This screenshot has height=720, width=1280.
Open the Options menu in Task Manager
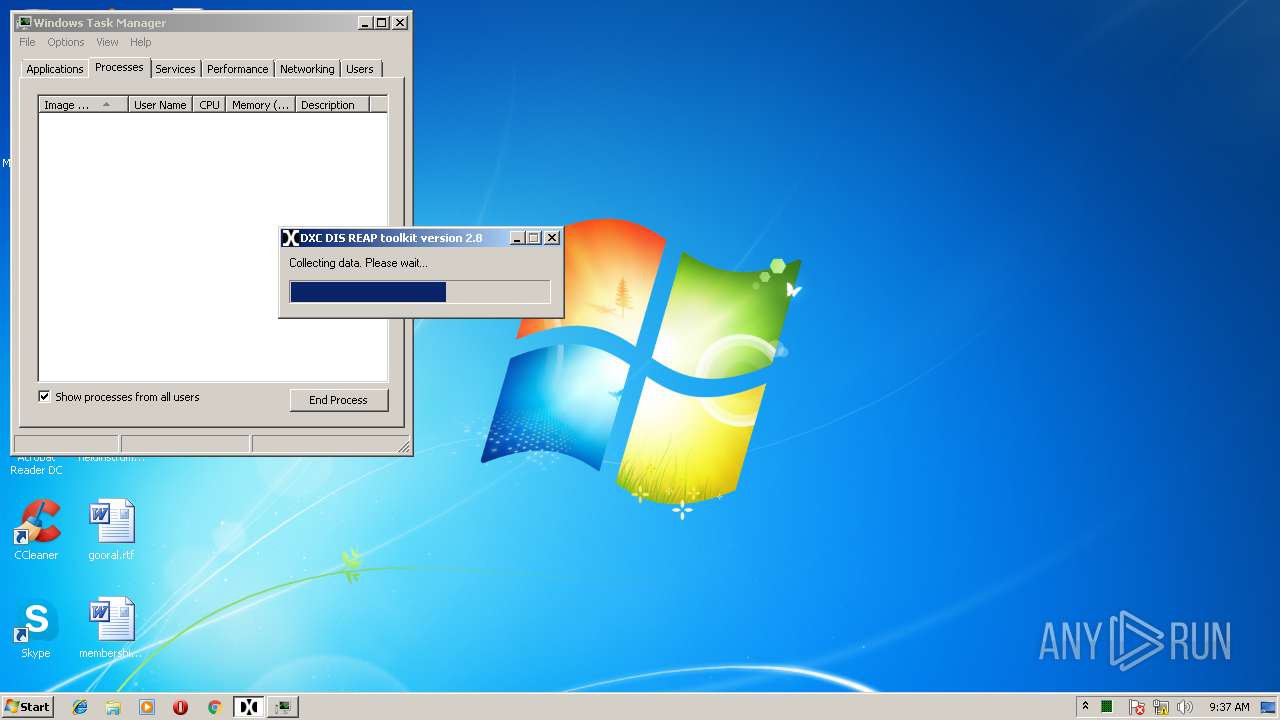coord(66,42)
